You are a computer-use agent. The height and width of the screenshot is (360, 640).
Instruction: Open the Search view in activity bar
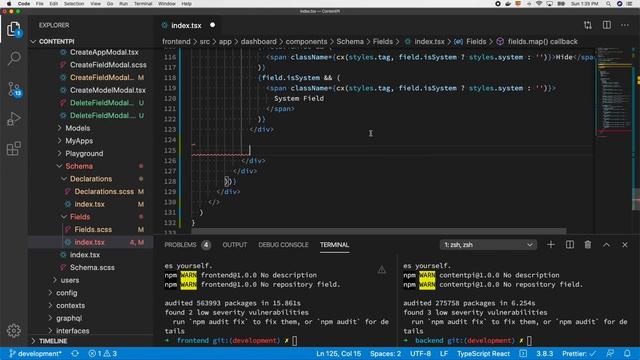[14, 59]
